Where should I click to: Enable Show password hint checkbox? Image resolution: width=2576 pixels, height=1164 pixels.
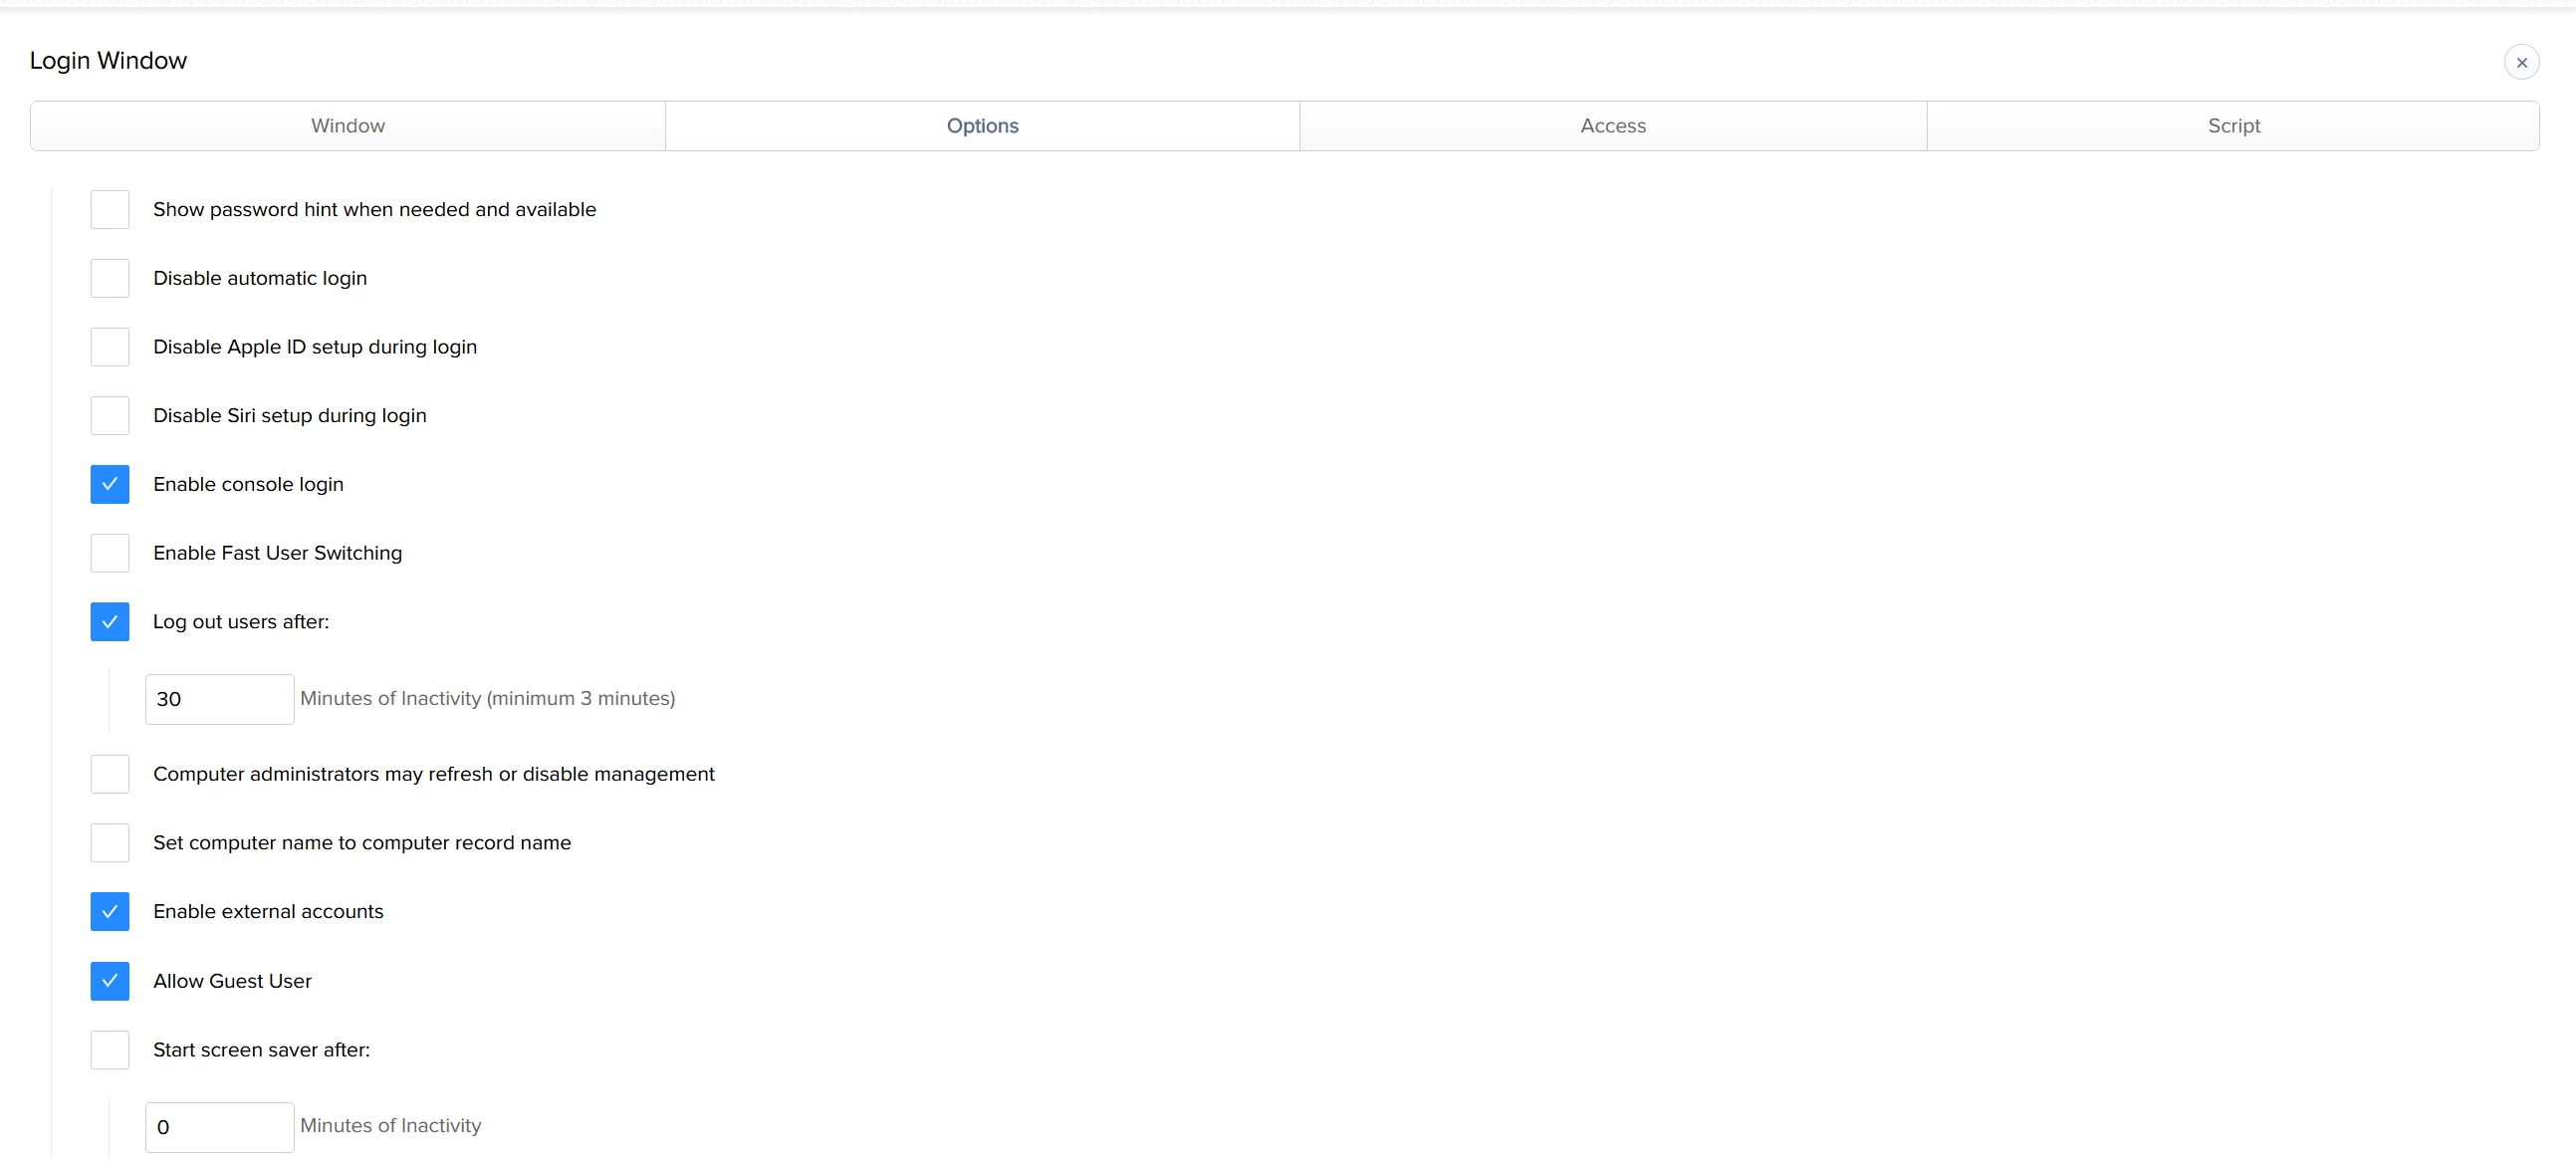[x=110, y=210]
